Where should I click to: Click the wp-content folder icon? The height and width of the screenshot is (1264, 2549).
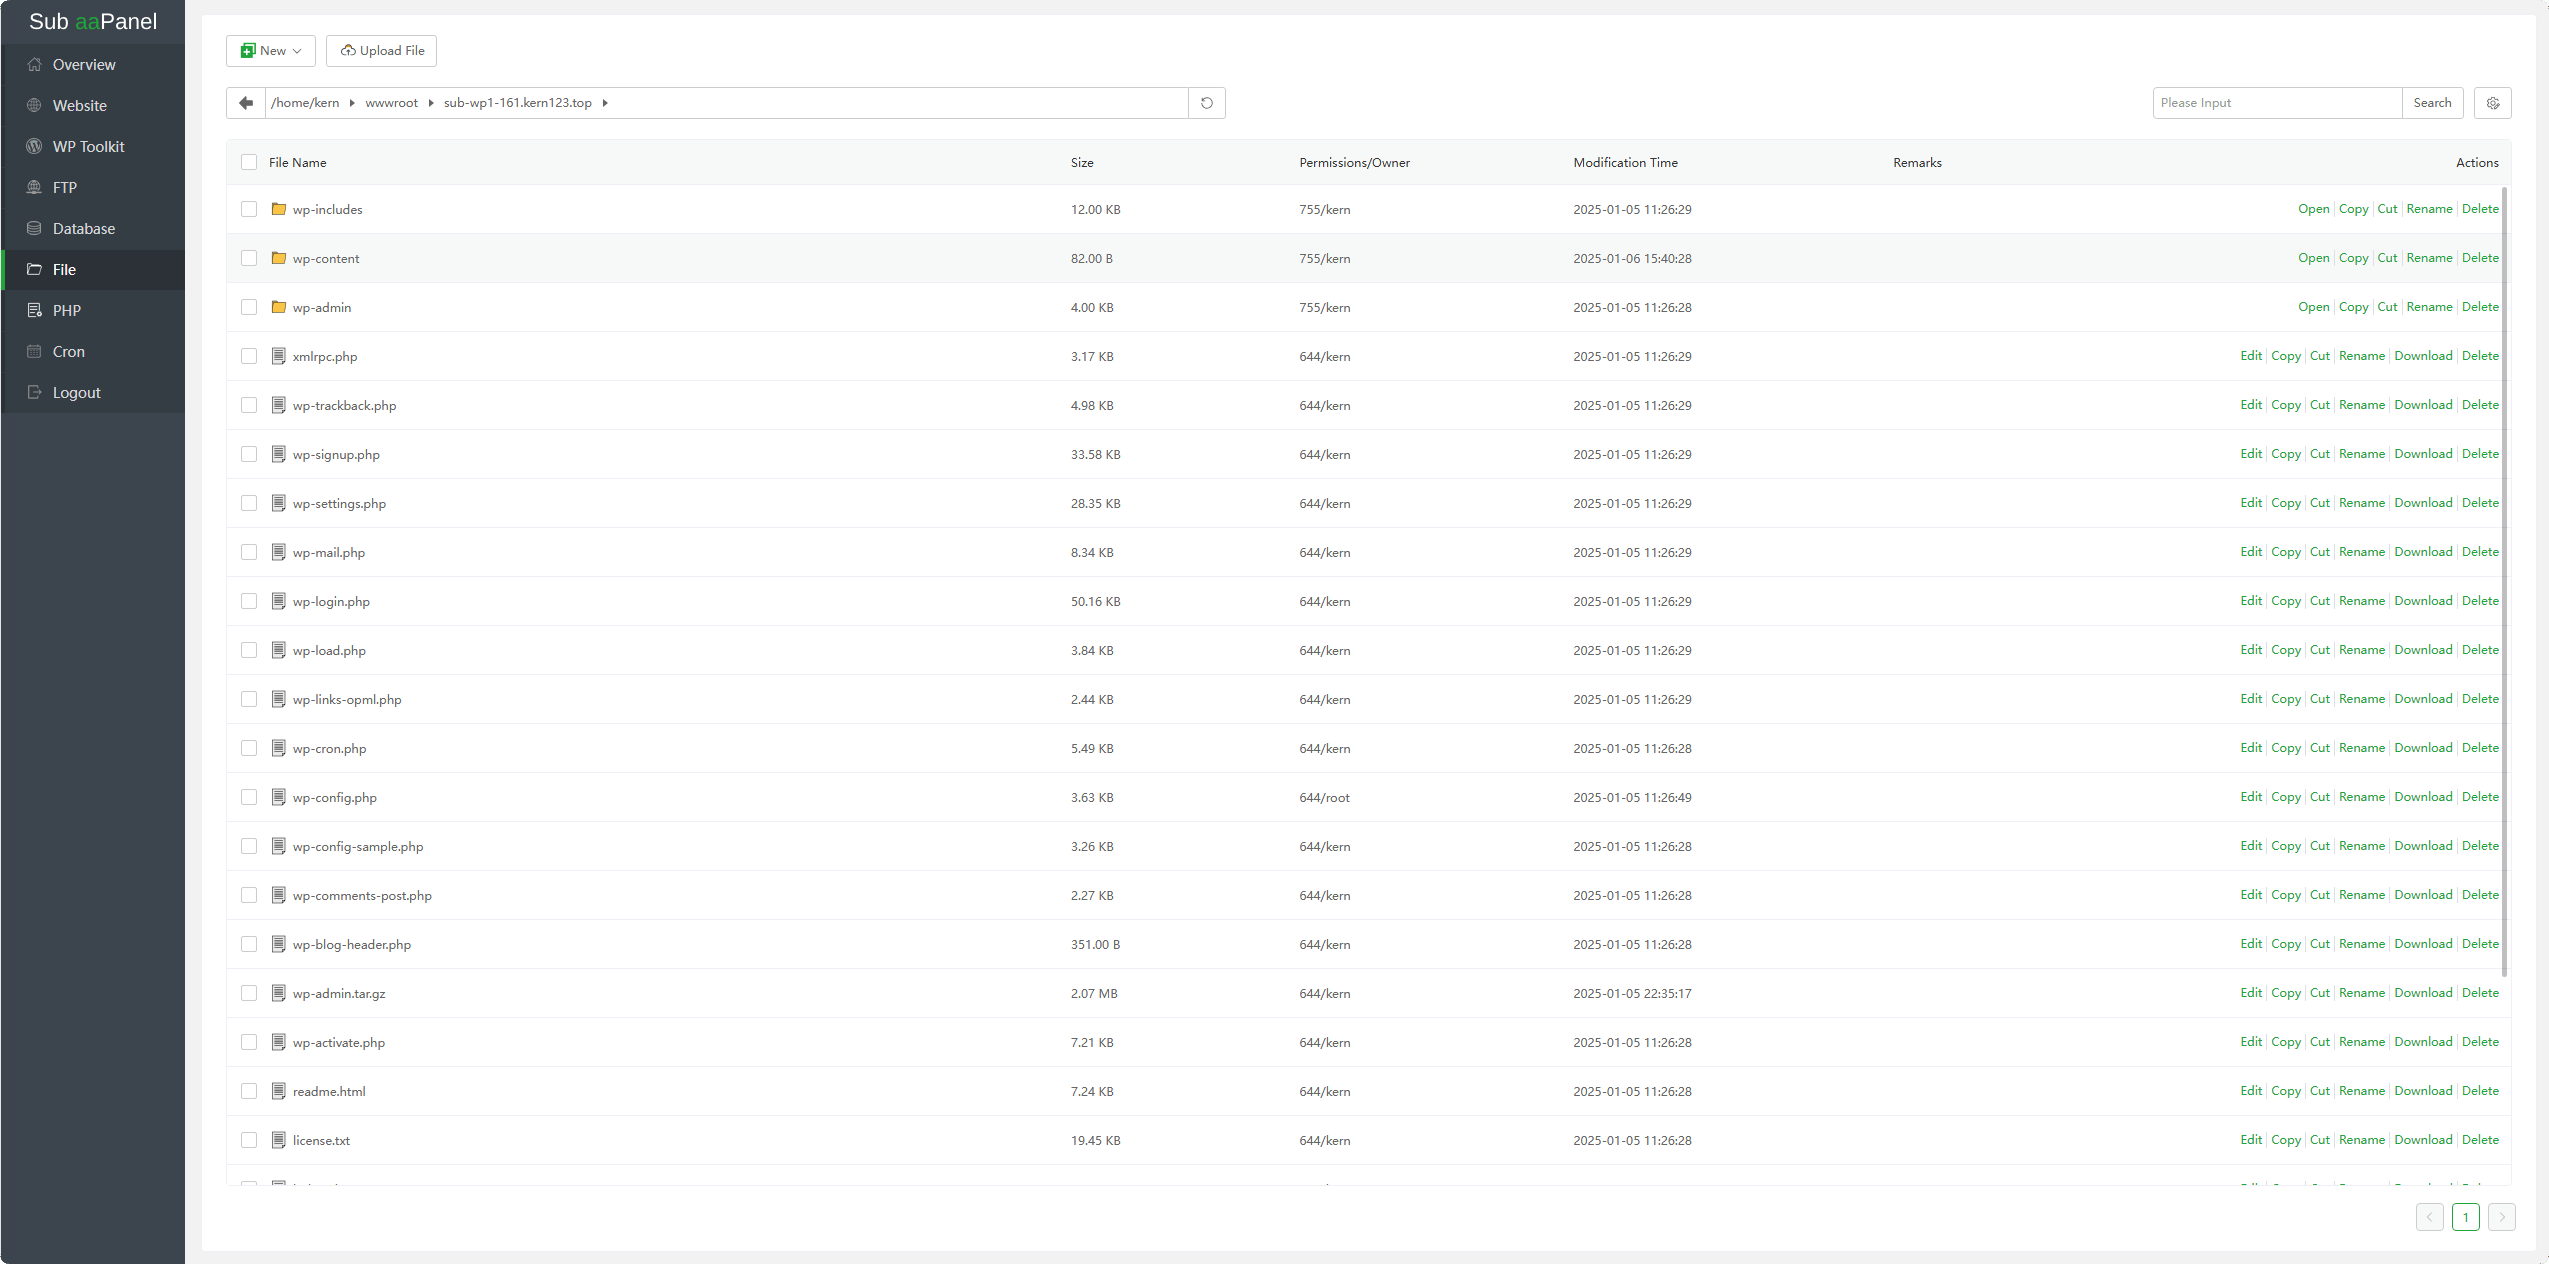click(279, 258)
